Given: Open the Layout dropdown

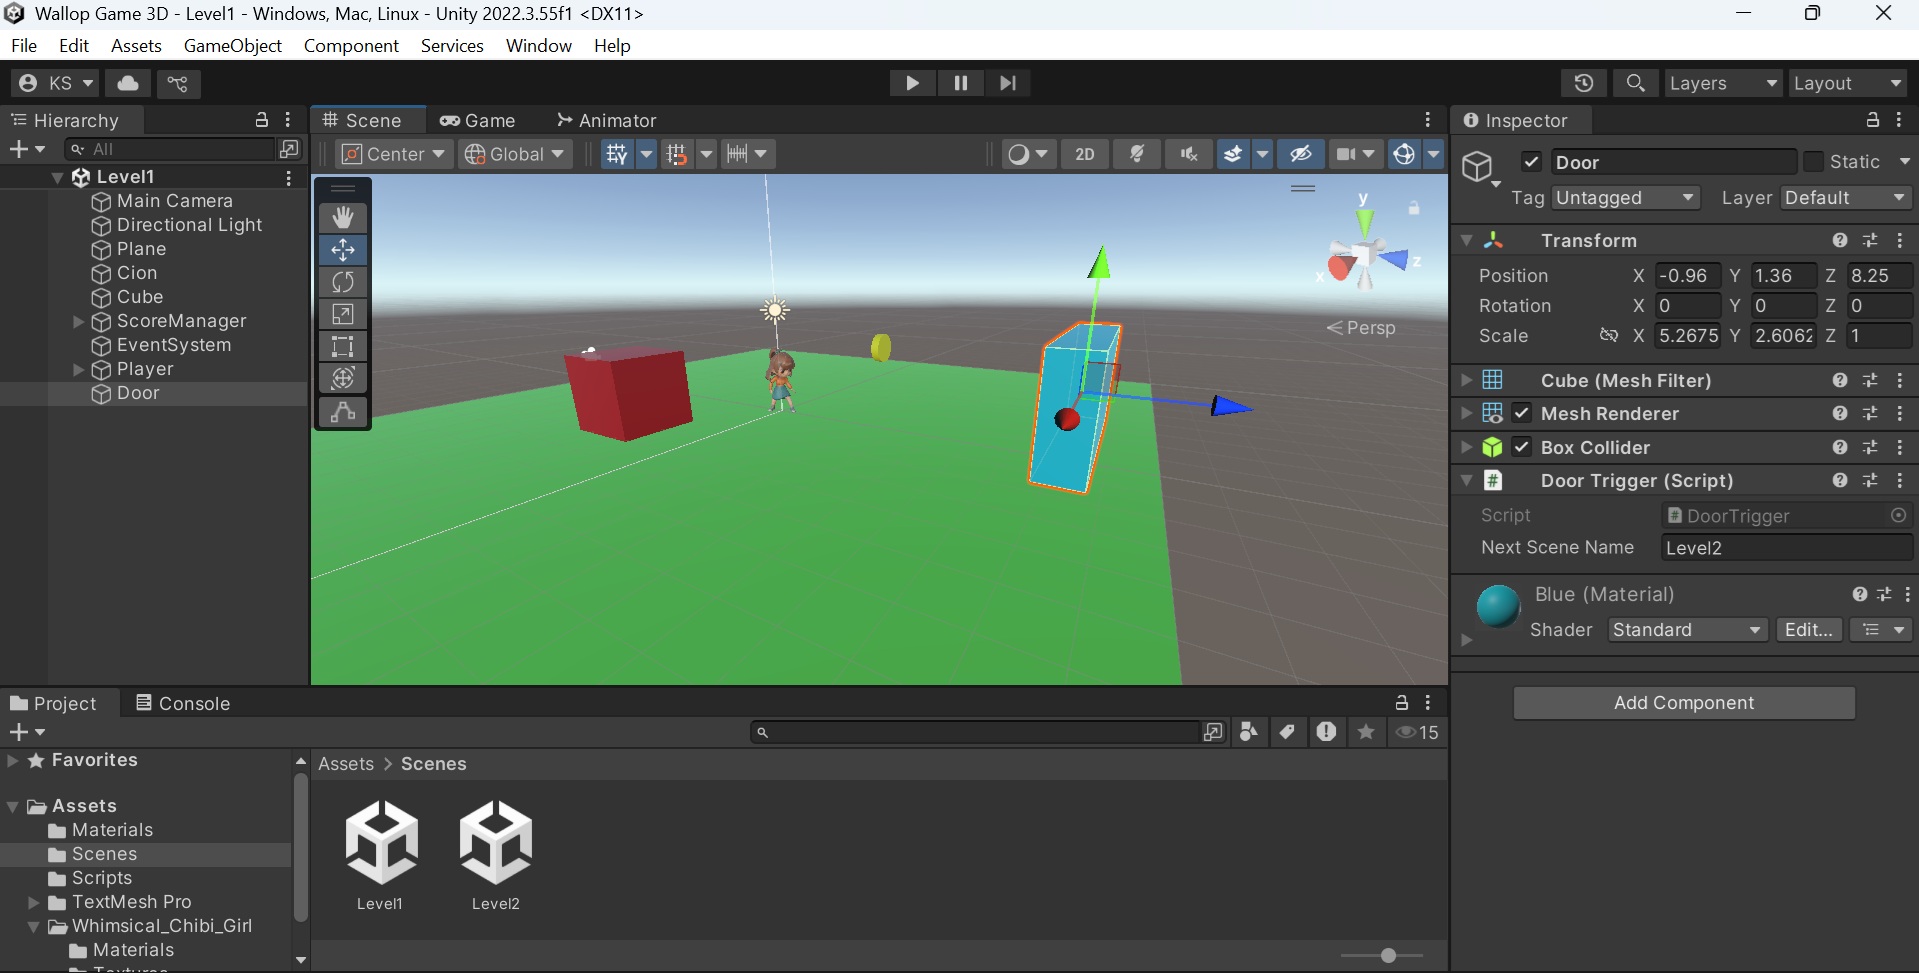Looking at the screenshot, I should (x=1846, y=83).
